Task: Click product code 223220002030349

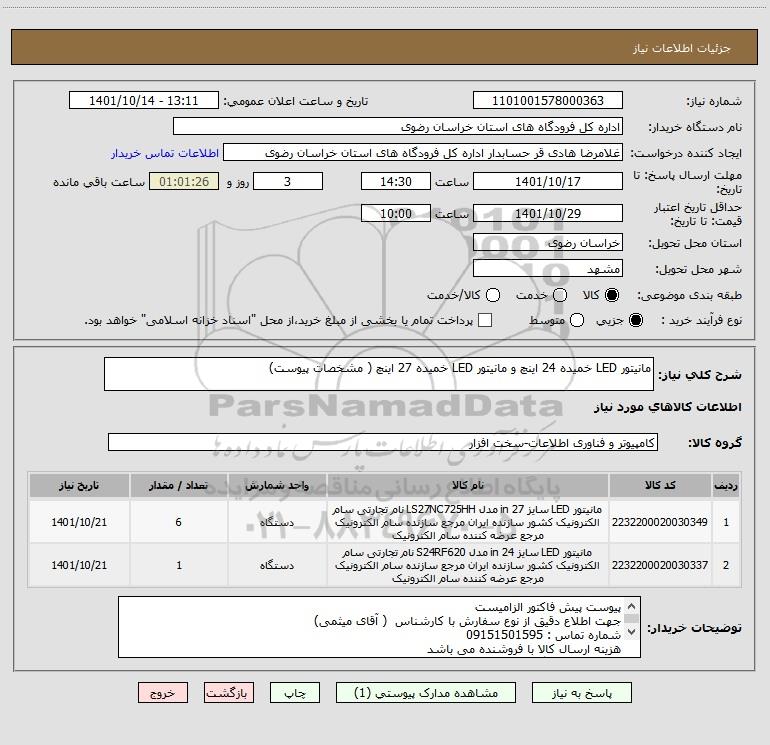Action: pos(660,522)
